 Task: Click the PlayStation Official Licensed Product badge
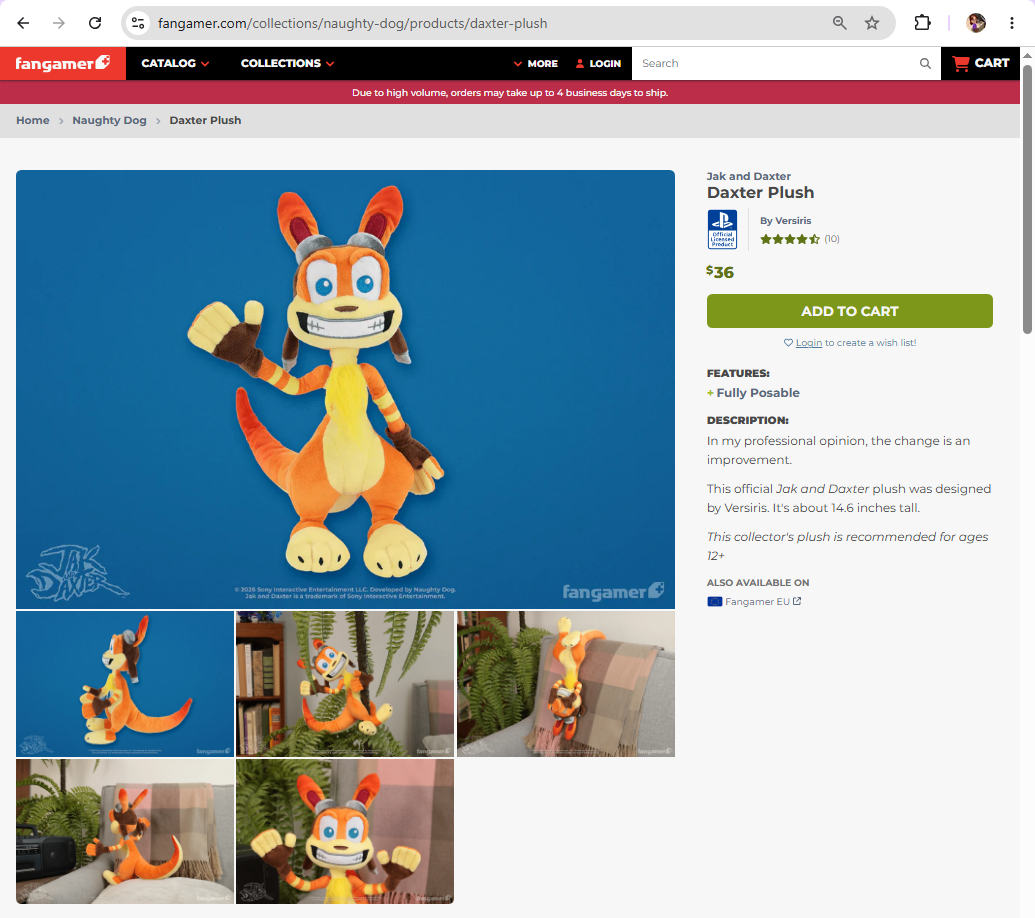pyautogui.click(x=722, y=229)
